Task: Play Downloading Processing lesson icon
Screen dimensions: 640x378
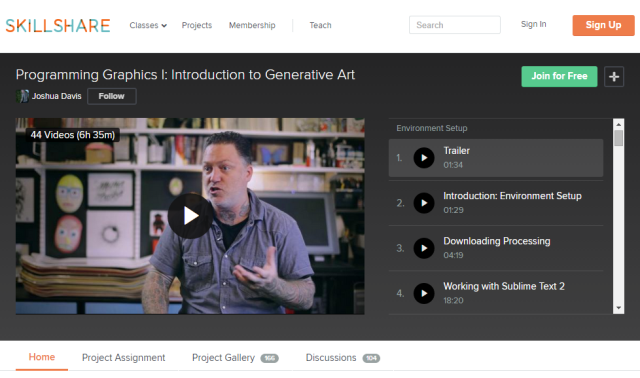Action: (424, 248)
